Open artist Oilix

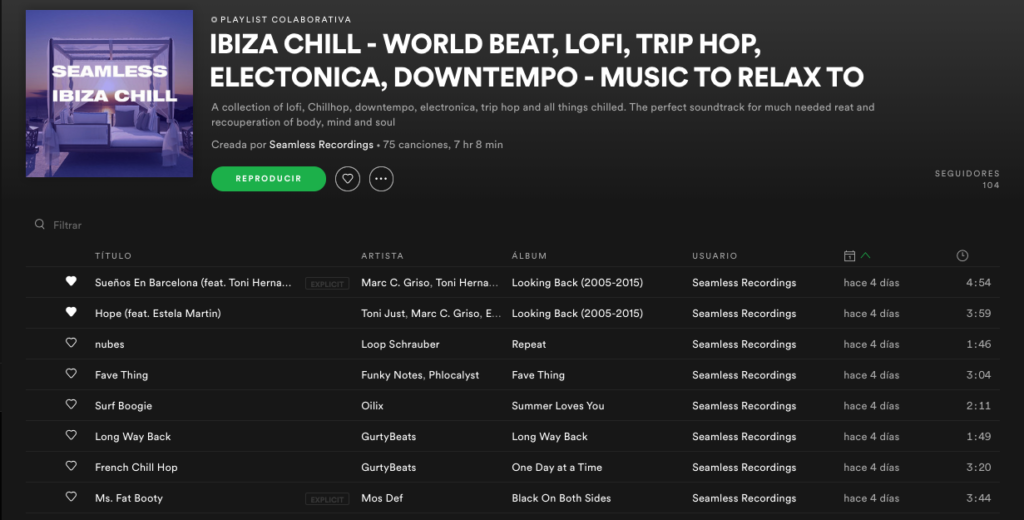[372, 406]
